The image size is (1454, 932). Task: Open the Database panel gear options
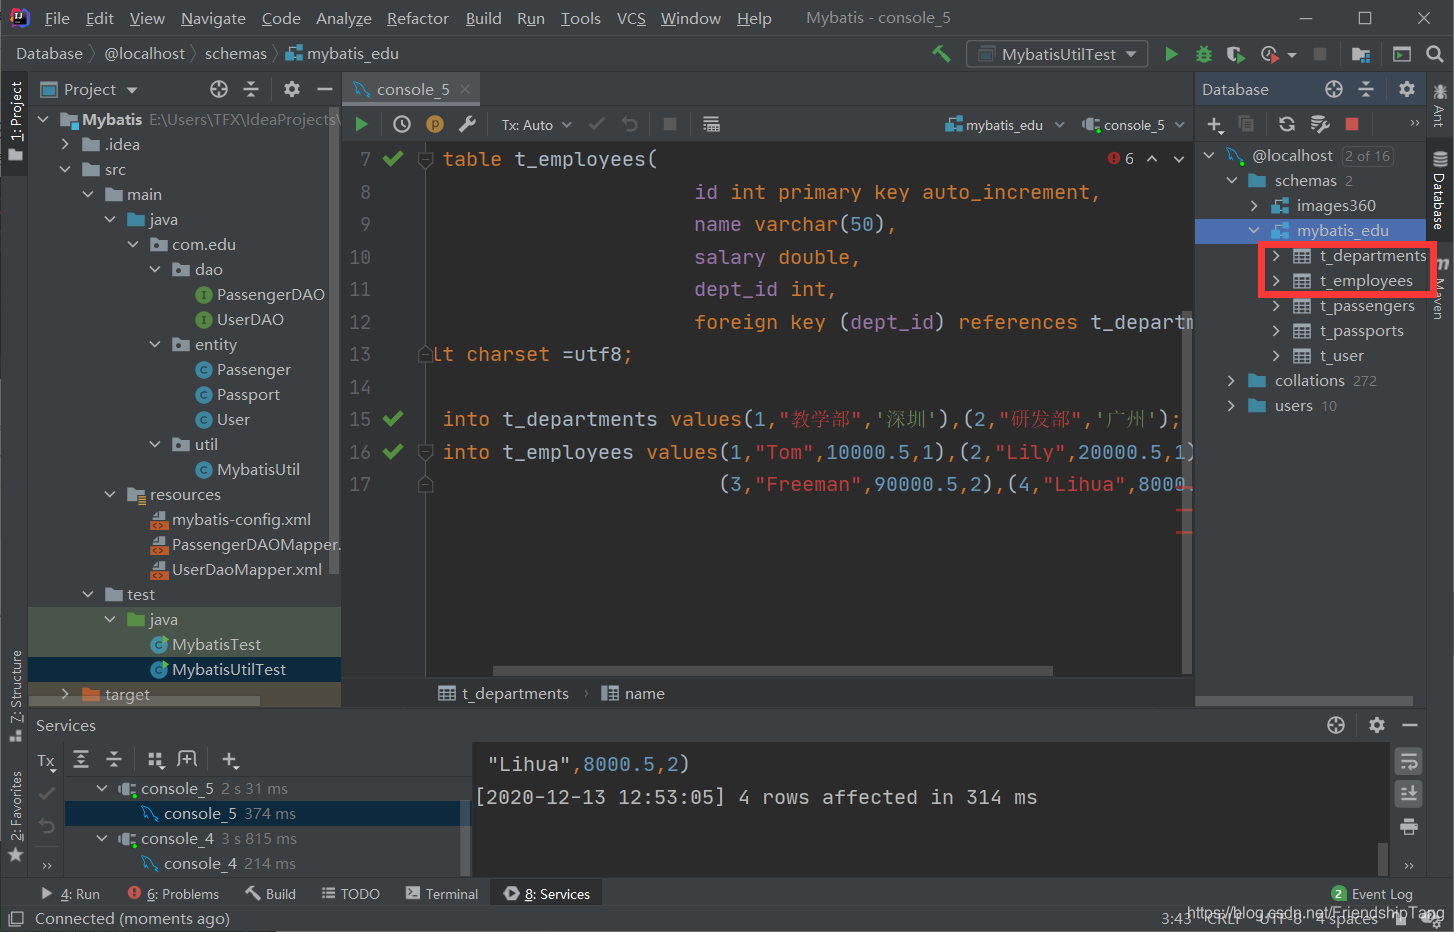point(1407,89)
